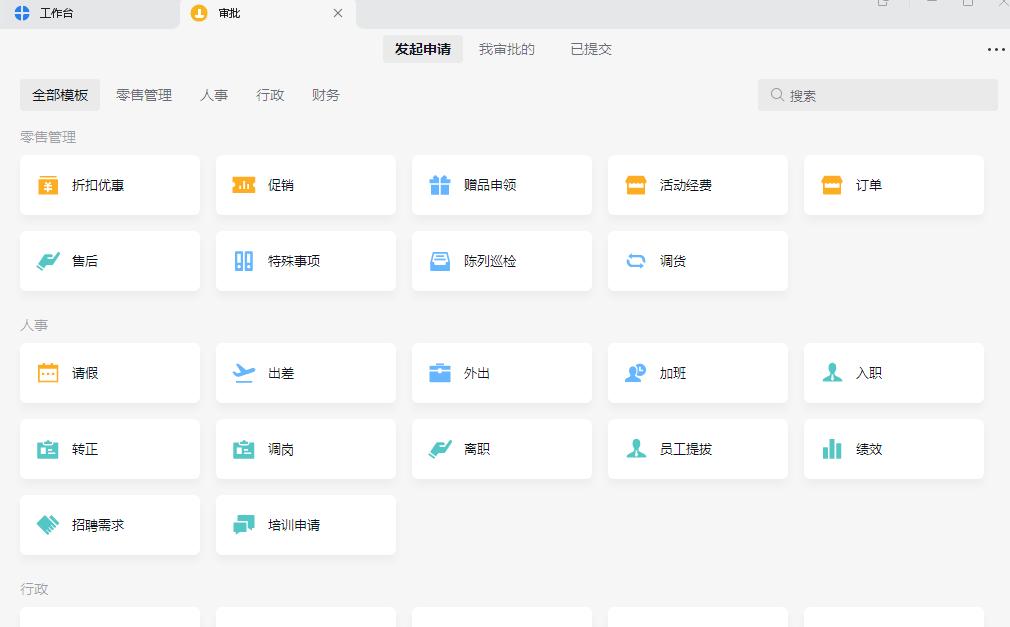
Task: Click the search input field
Action: tap(877, 95)
